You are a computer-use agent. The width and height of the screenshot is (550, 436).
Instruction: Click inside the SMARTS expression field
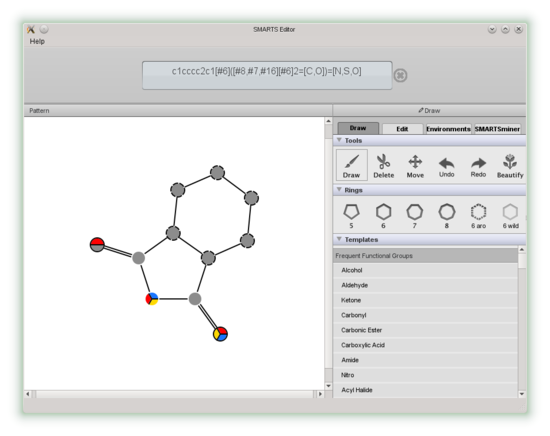pyautogui.click(x=267, y=75)
